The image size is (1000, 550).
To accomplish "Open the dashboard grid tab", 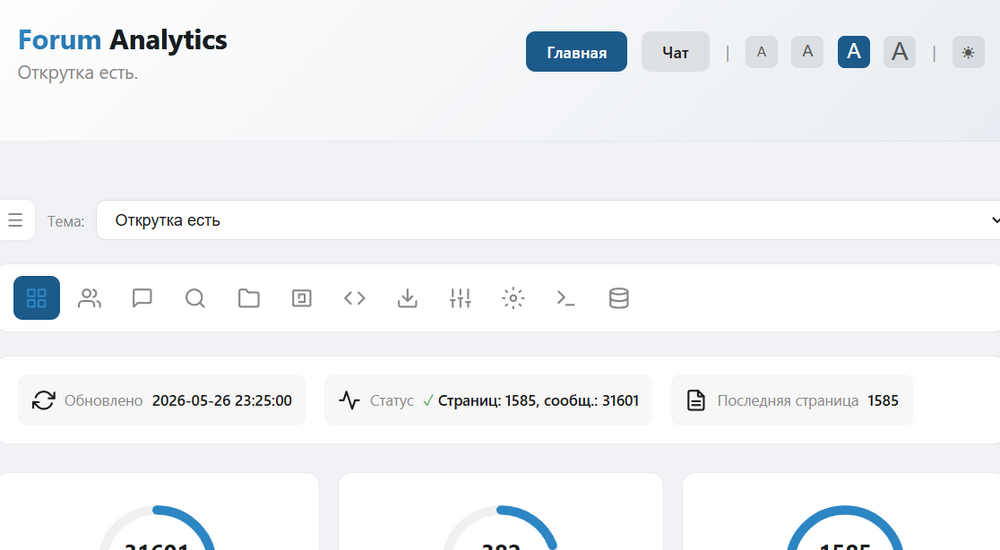I will click(36, 298).
